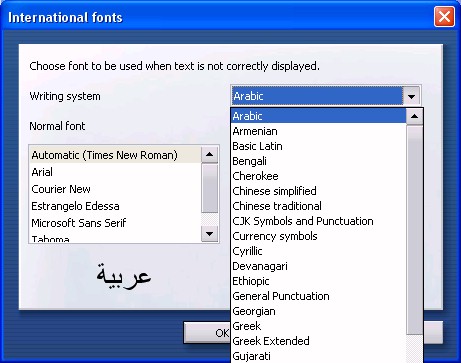Pick Currency symbols entry
The height and width of the screenshot is (363, 461).
319,236
